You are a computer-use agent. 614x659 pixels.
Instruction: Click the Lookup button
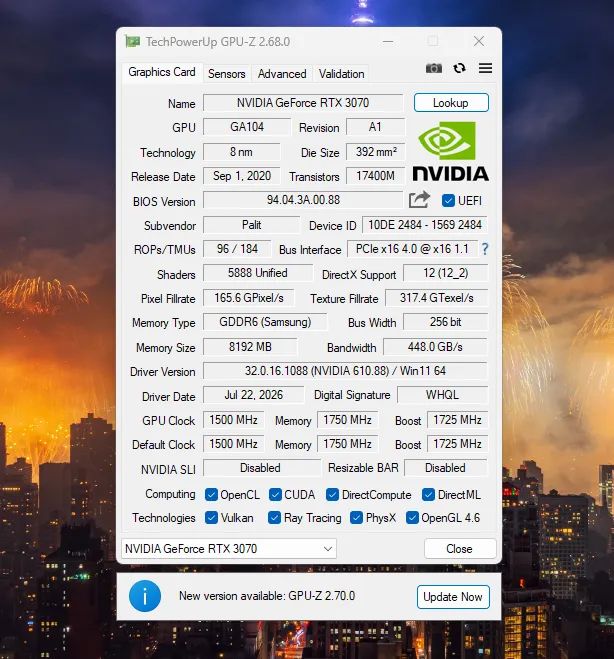451,103
